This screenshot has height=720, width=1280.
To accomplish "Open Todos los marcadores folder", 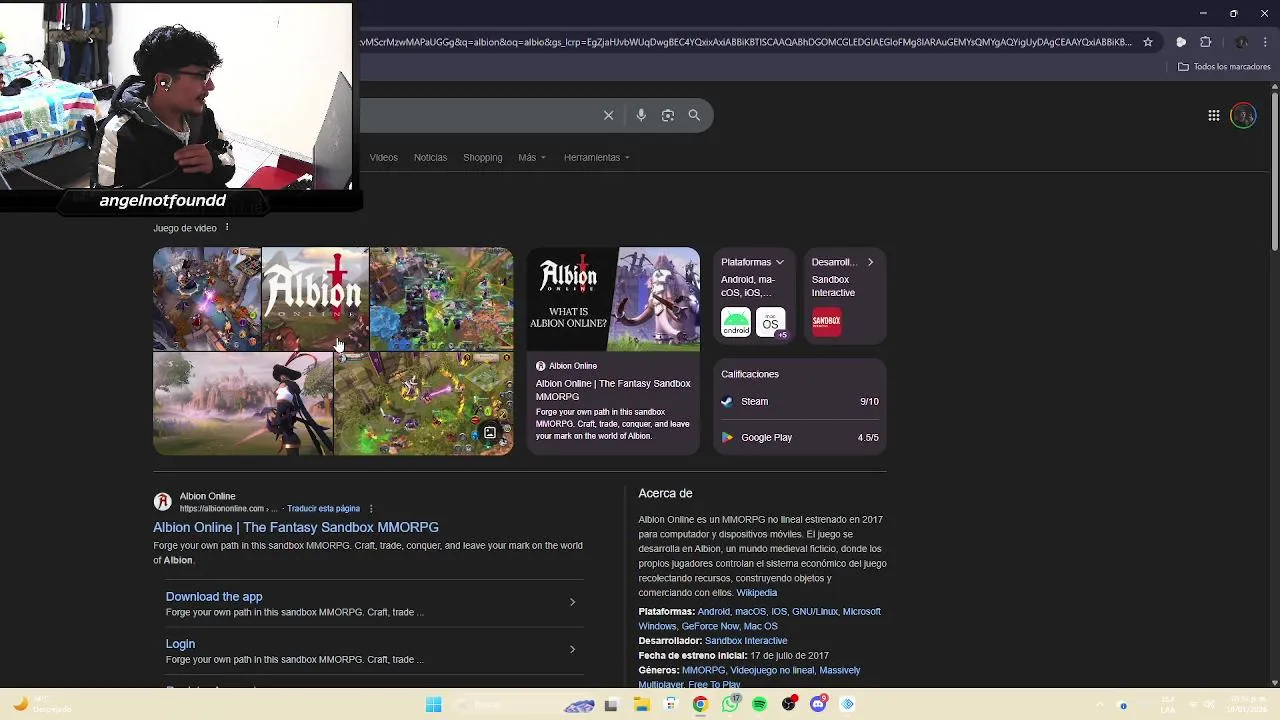I will tap(1224, 67).
